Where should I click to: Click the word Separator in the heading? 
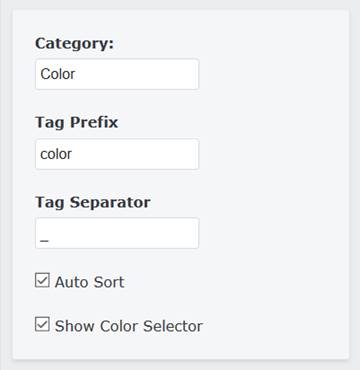[x=110, y=202]
